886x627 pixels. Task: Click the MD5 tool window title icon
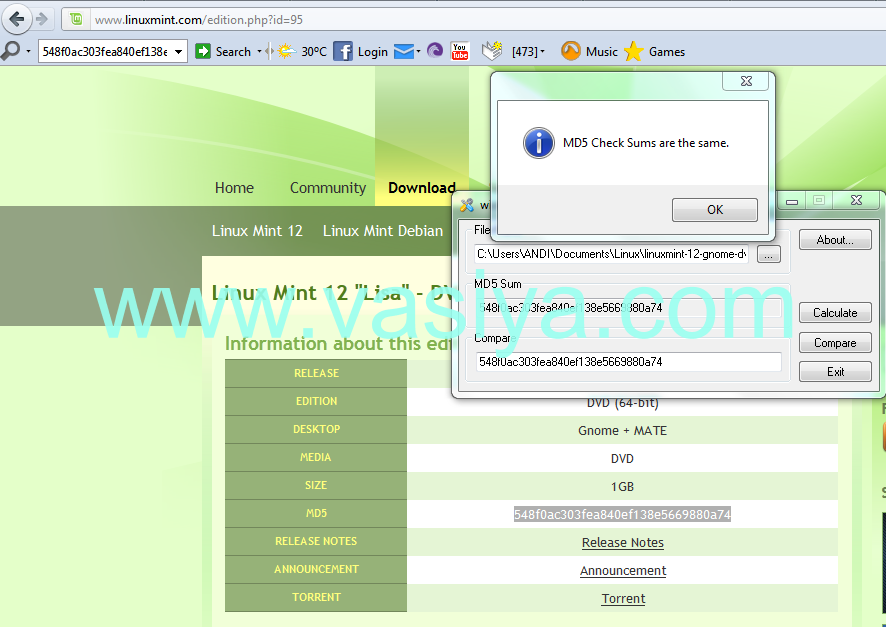tap(467, 204)
